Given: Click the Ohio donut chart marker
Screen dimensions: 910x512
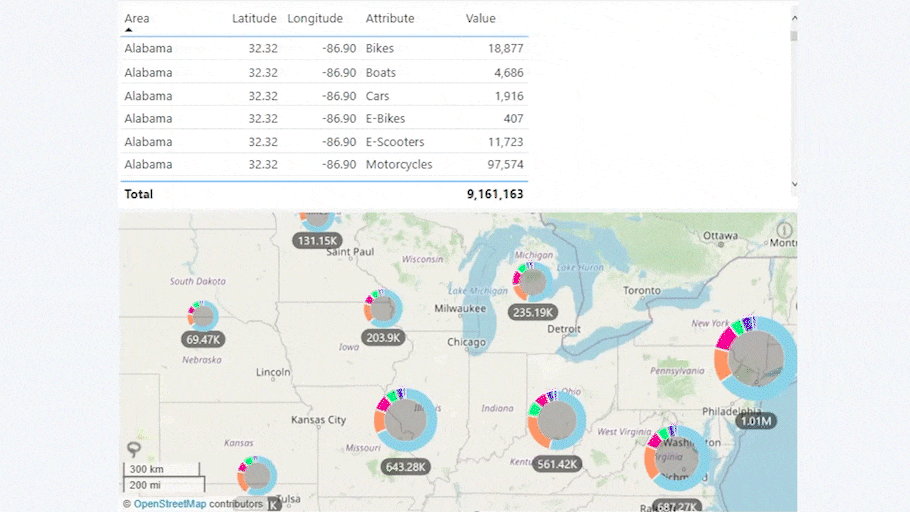Looking at the screenshot, I should coord(557,420).
